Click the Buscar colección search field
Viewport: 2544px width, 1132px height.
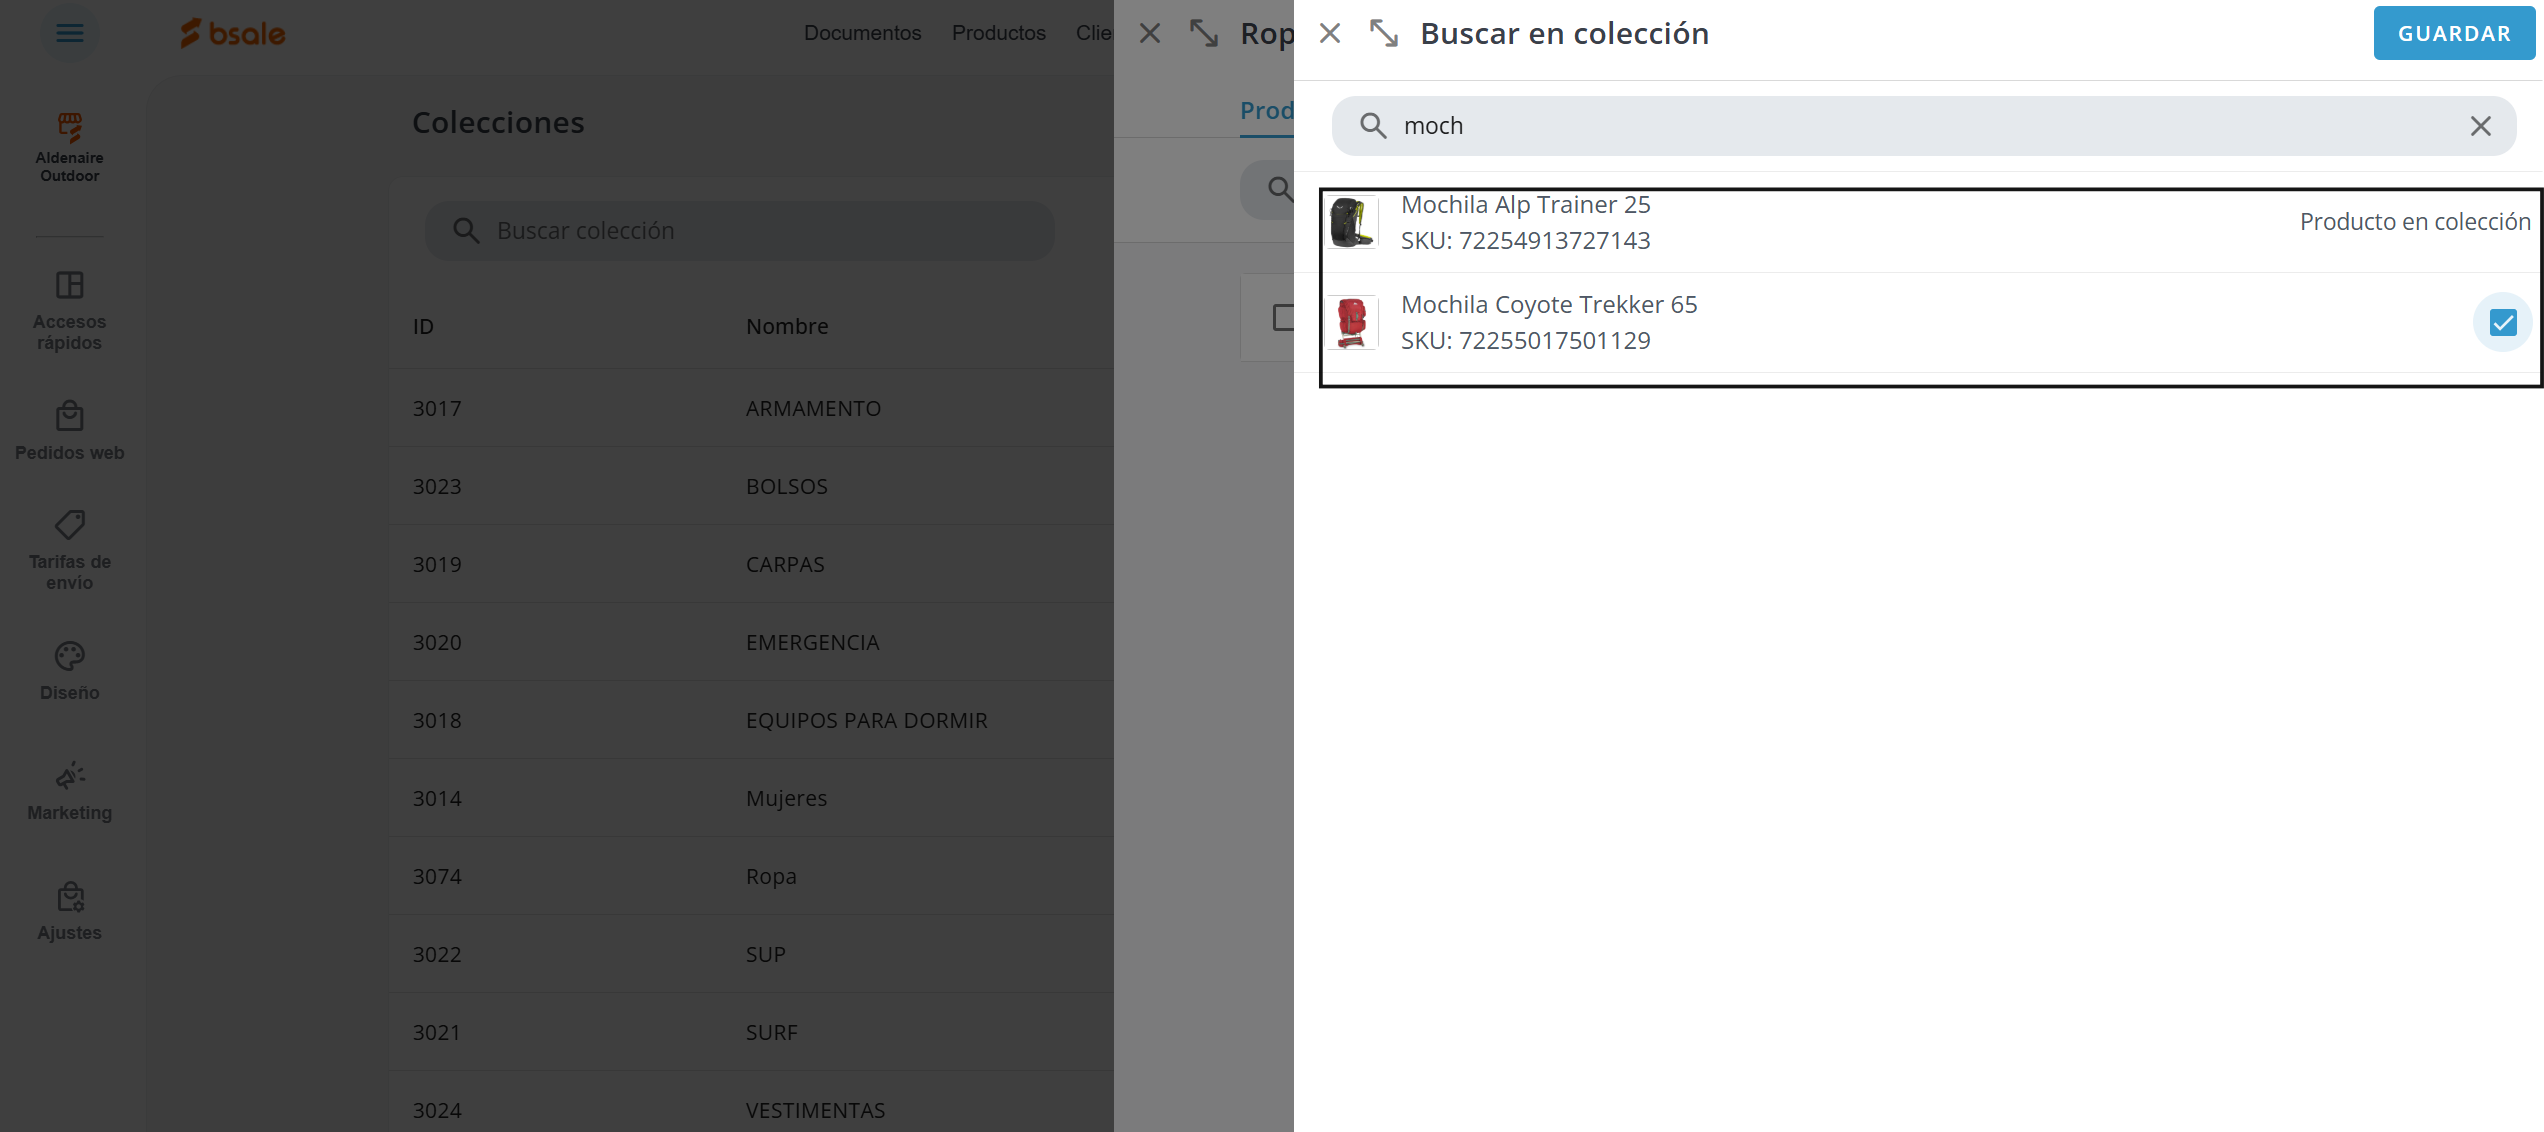[x=740, y=231]
